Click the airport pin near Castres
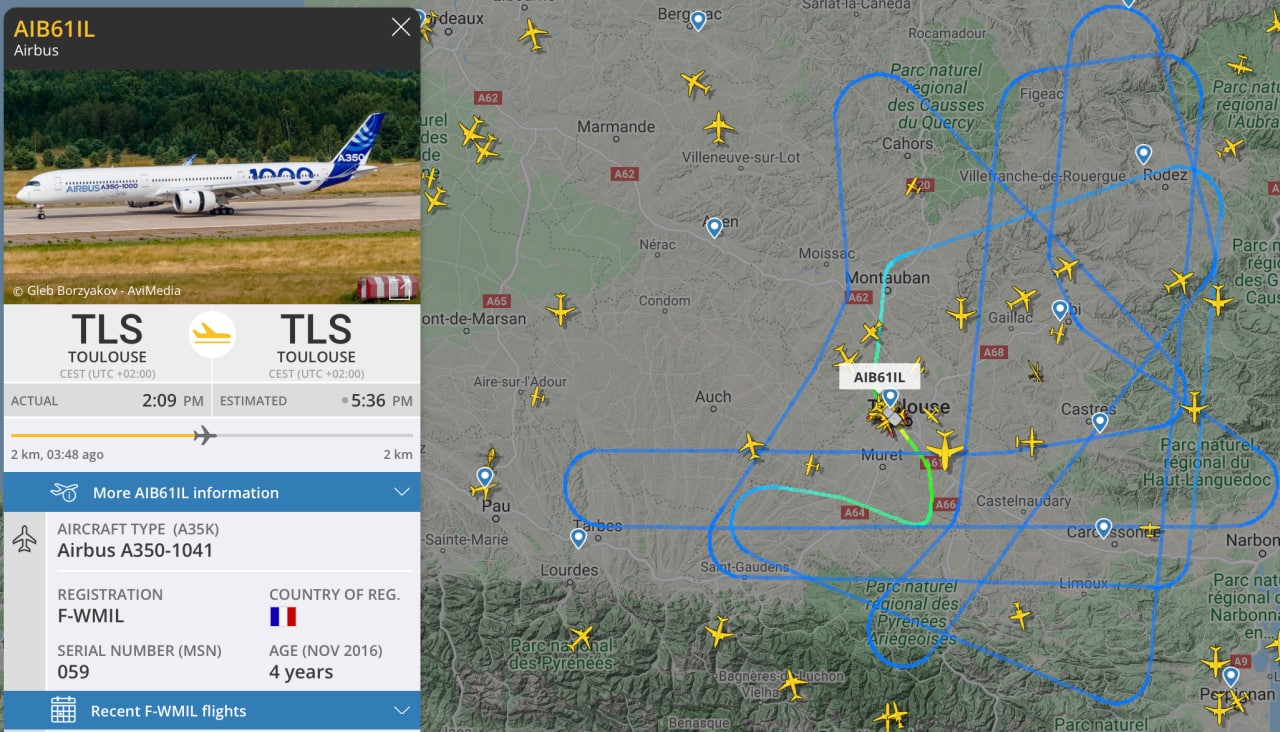Image resolution: width=1280 pixels, height=732 pixels. tap(1099, 423)
